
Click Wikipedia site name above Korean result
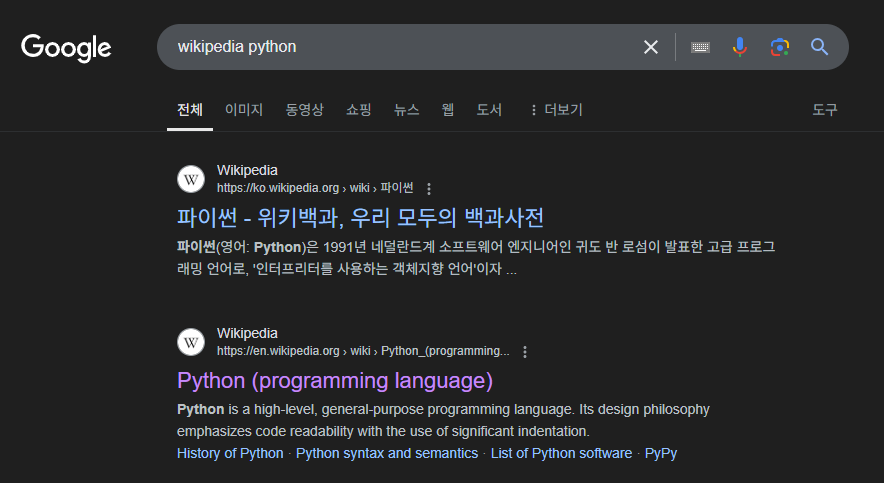coord(247,170)
